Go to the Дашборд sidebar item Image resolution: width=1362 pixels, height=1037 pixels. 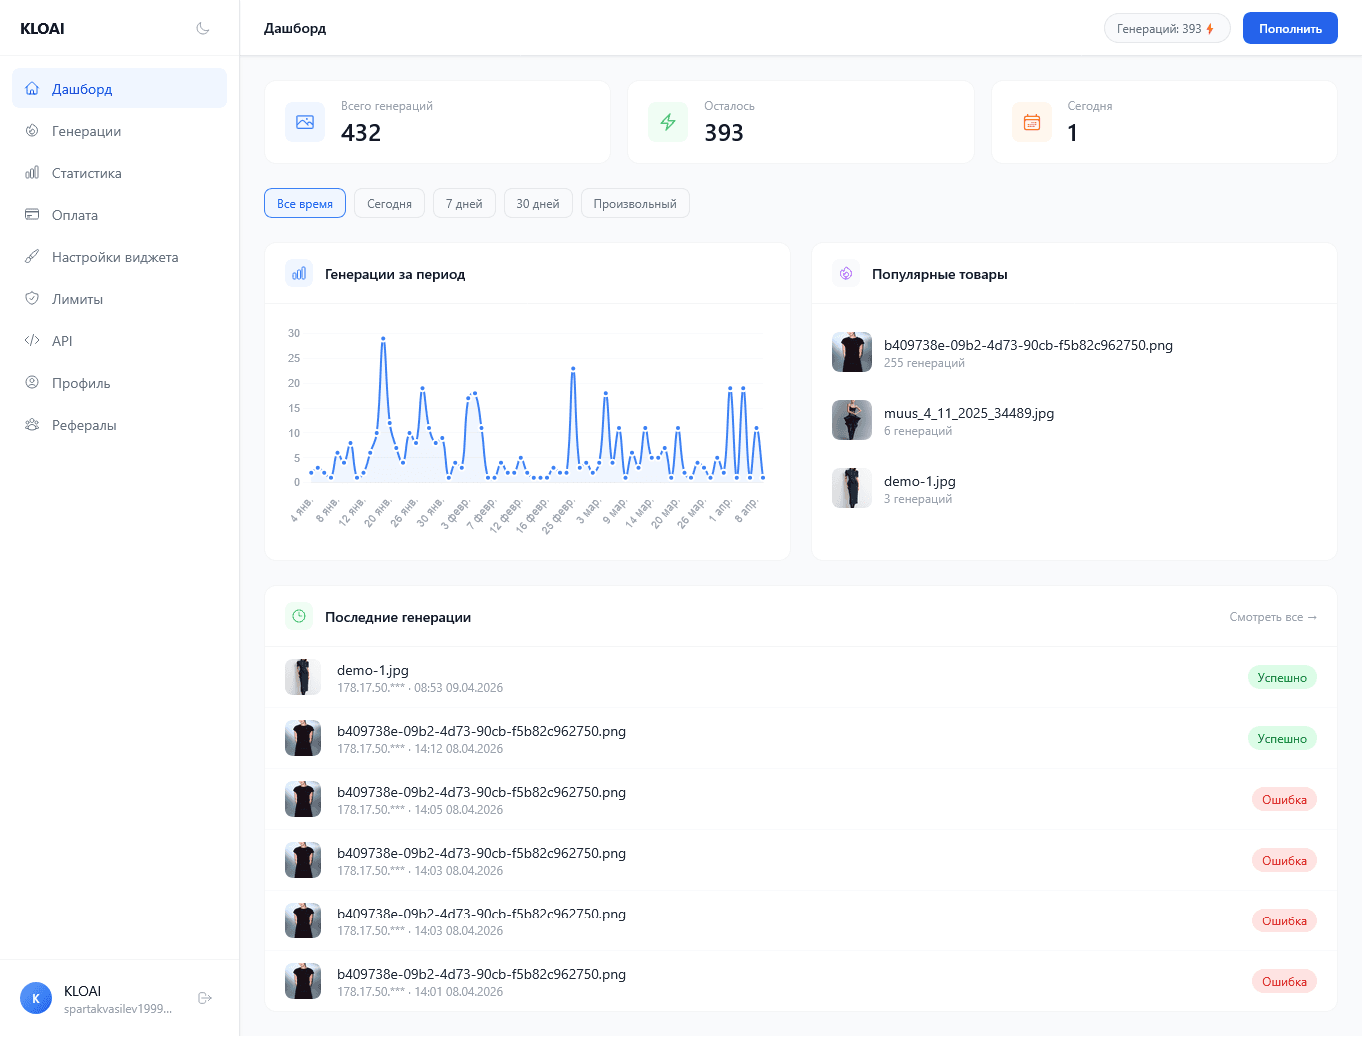click(82, 89)
